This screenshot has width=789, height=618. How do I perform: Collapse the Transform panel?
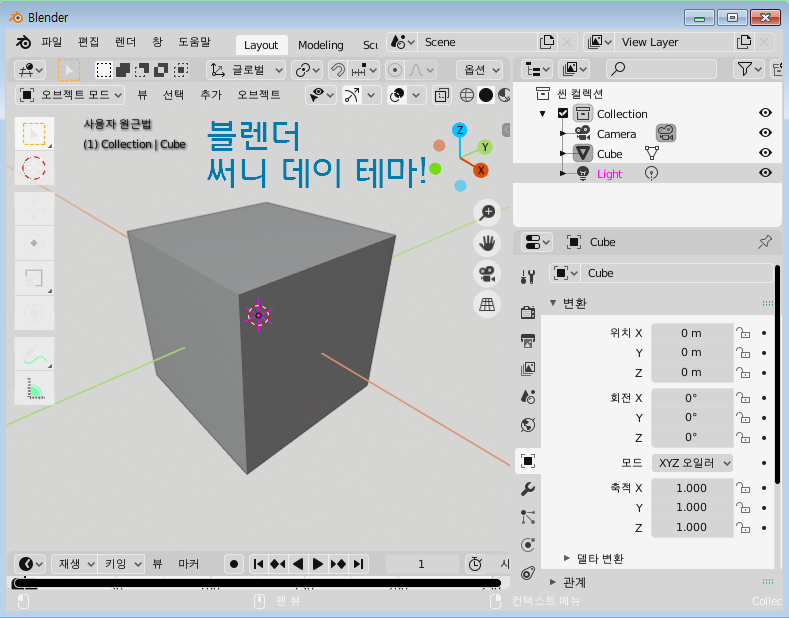pos(553,303)
